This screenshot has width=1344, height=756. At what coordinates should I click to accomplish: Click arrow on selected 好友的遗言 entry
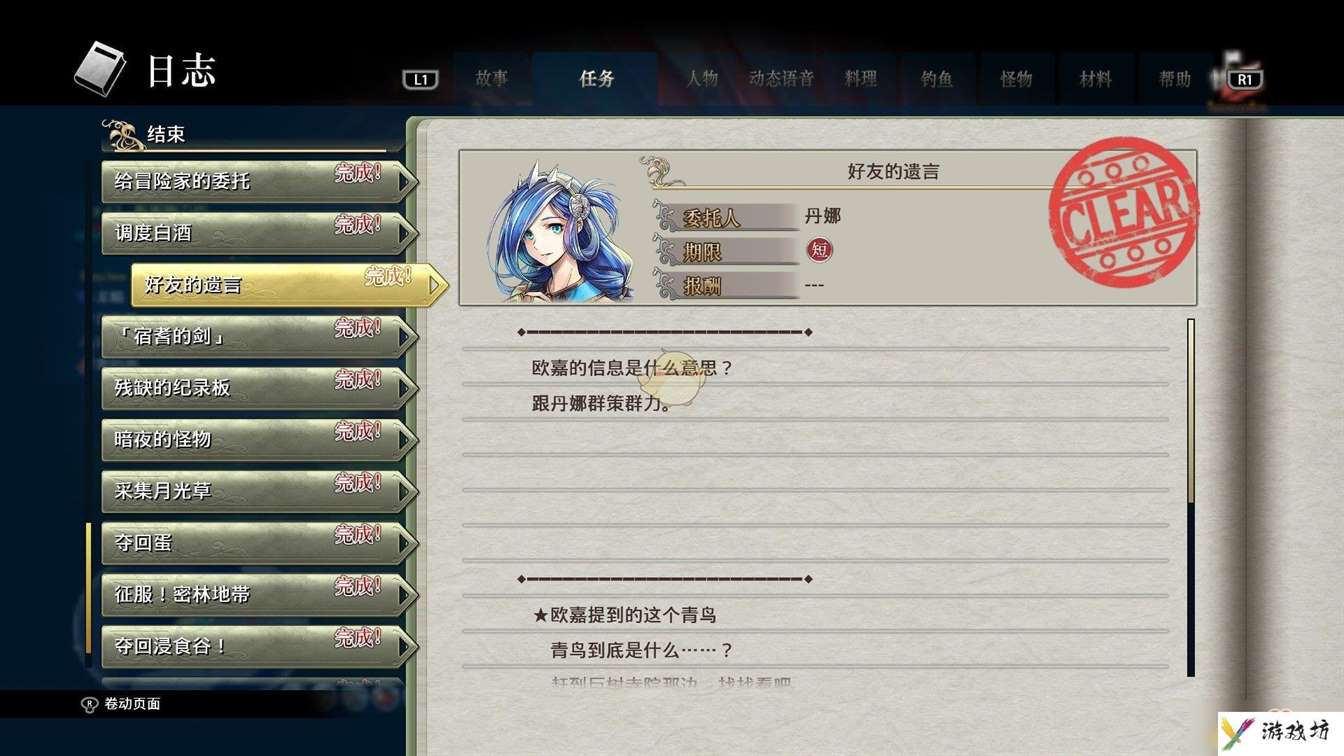(436, 285)
